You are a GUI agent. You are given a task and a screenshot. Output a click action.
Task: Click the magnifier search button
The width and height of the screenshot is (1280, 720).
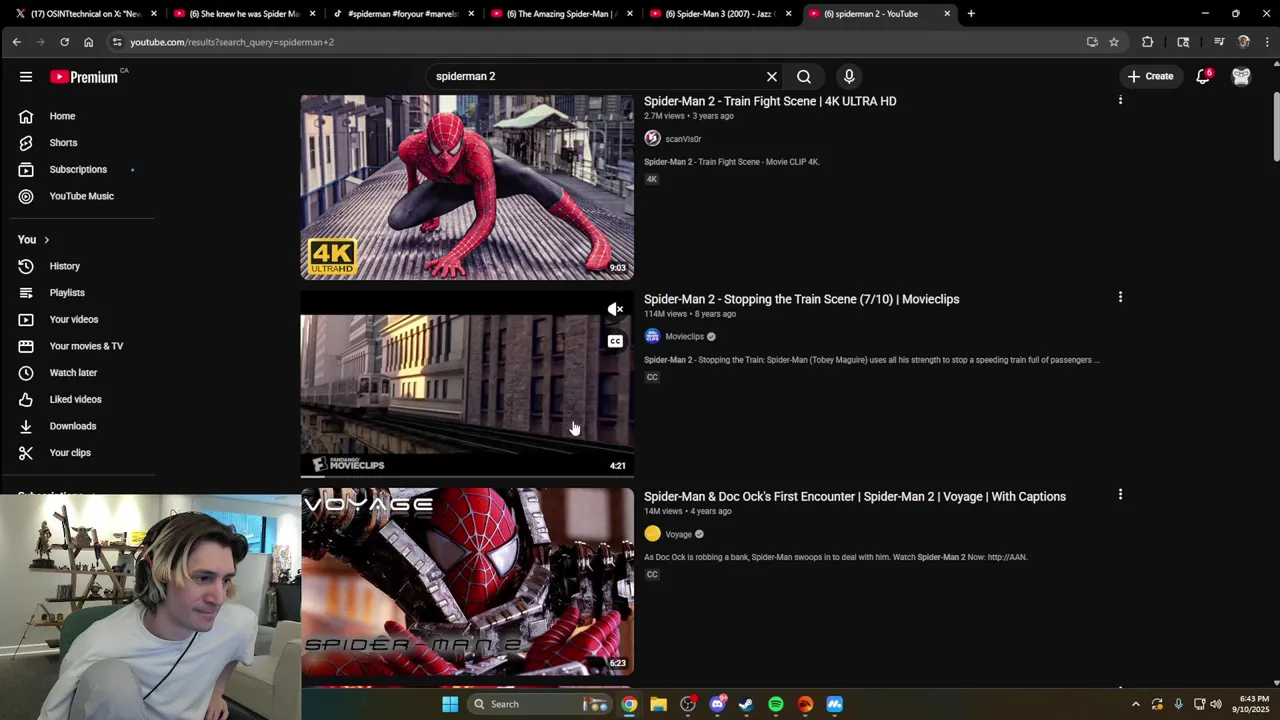coord(804,76)
